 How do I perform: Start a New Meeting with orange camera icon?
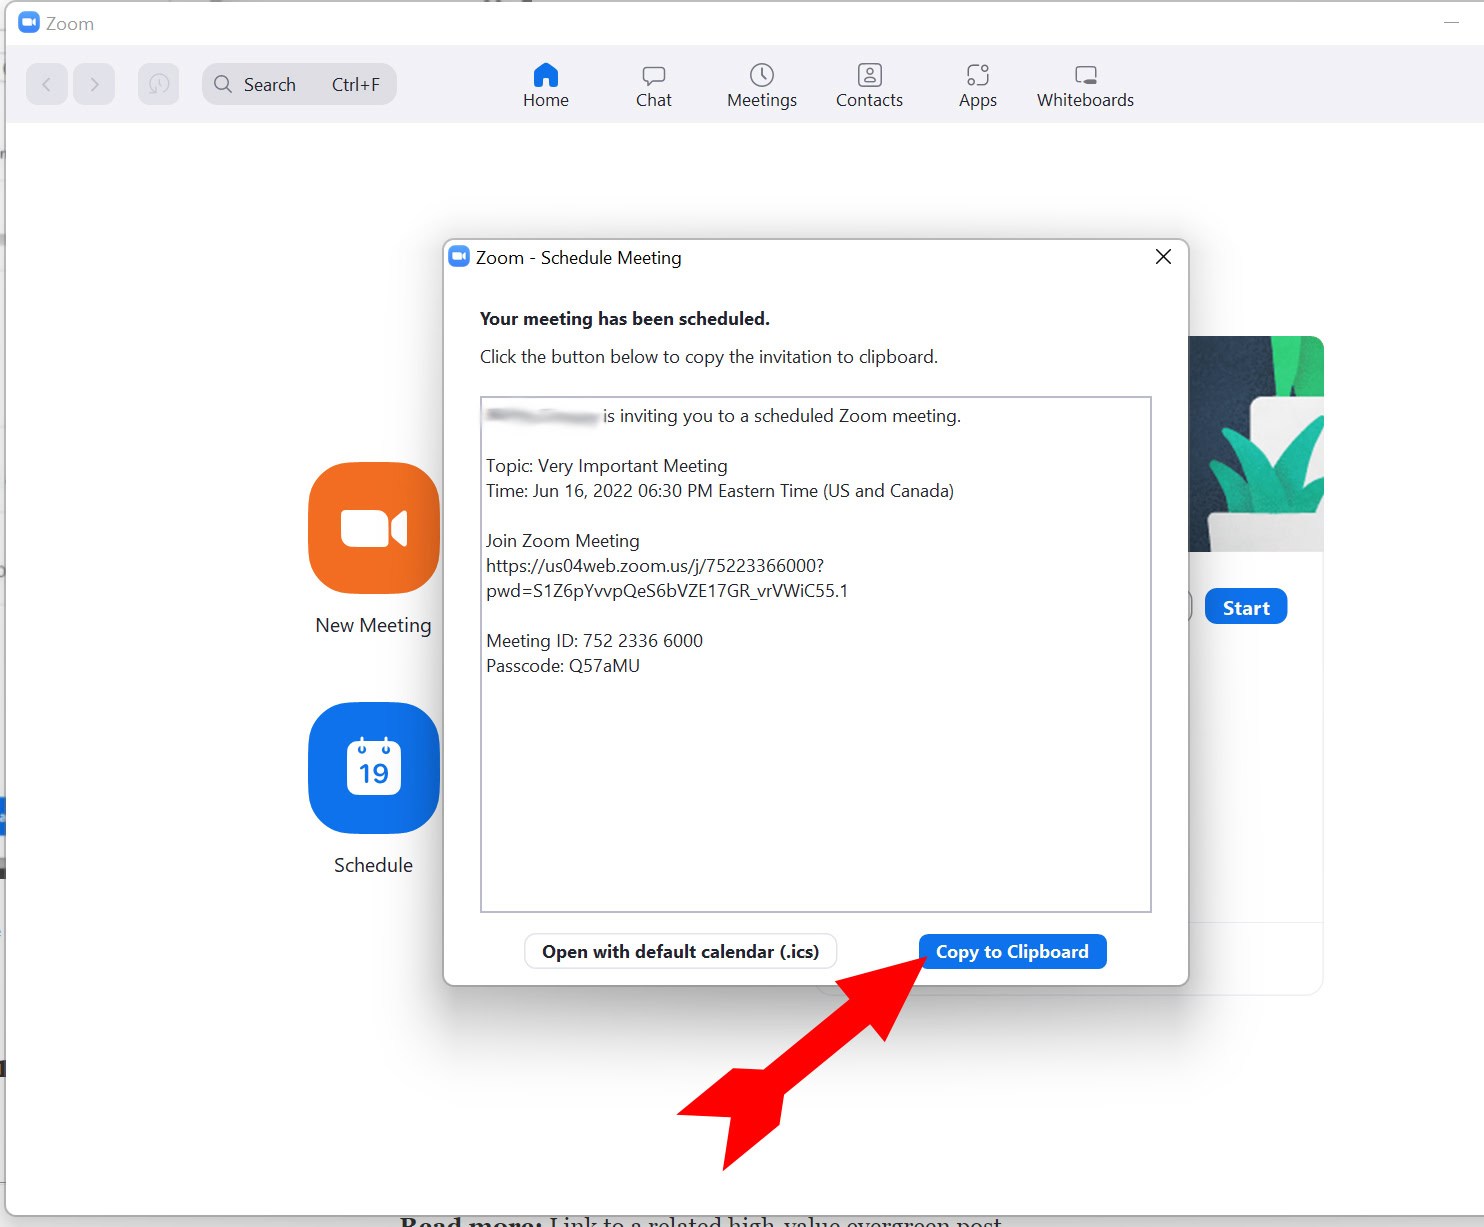(374, 528)
